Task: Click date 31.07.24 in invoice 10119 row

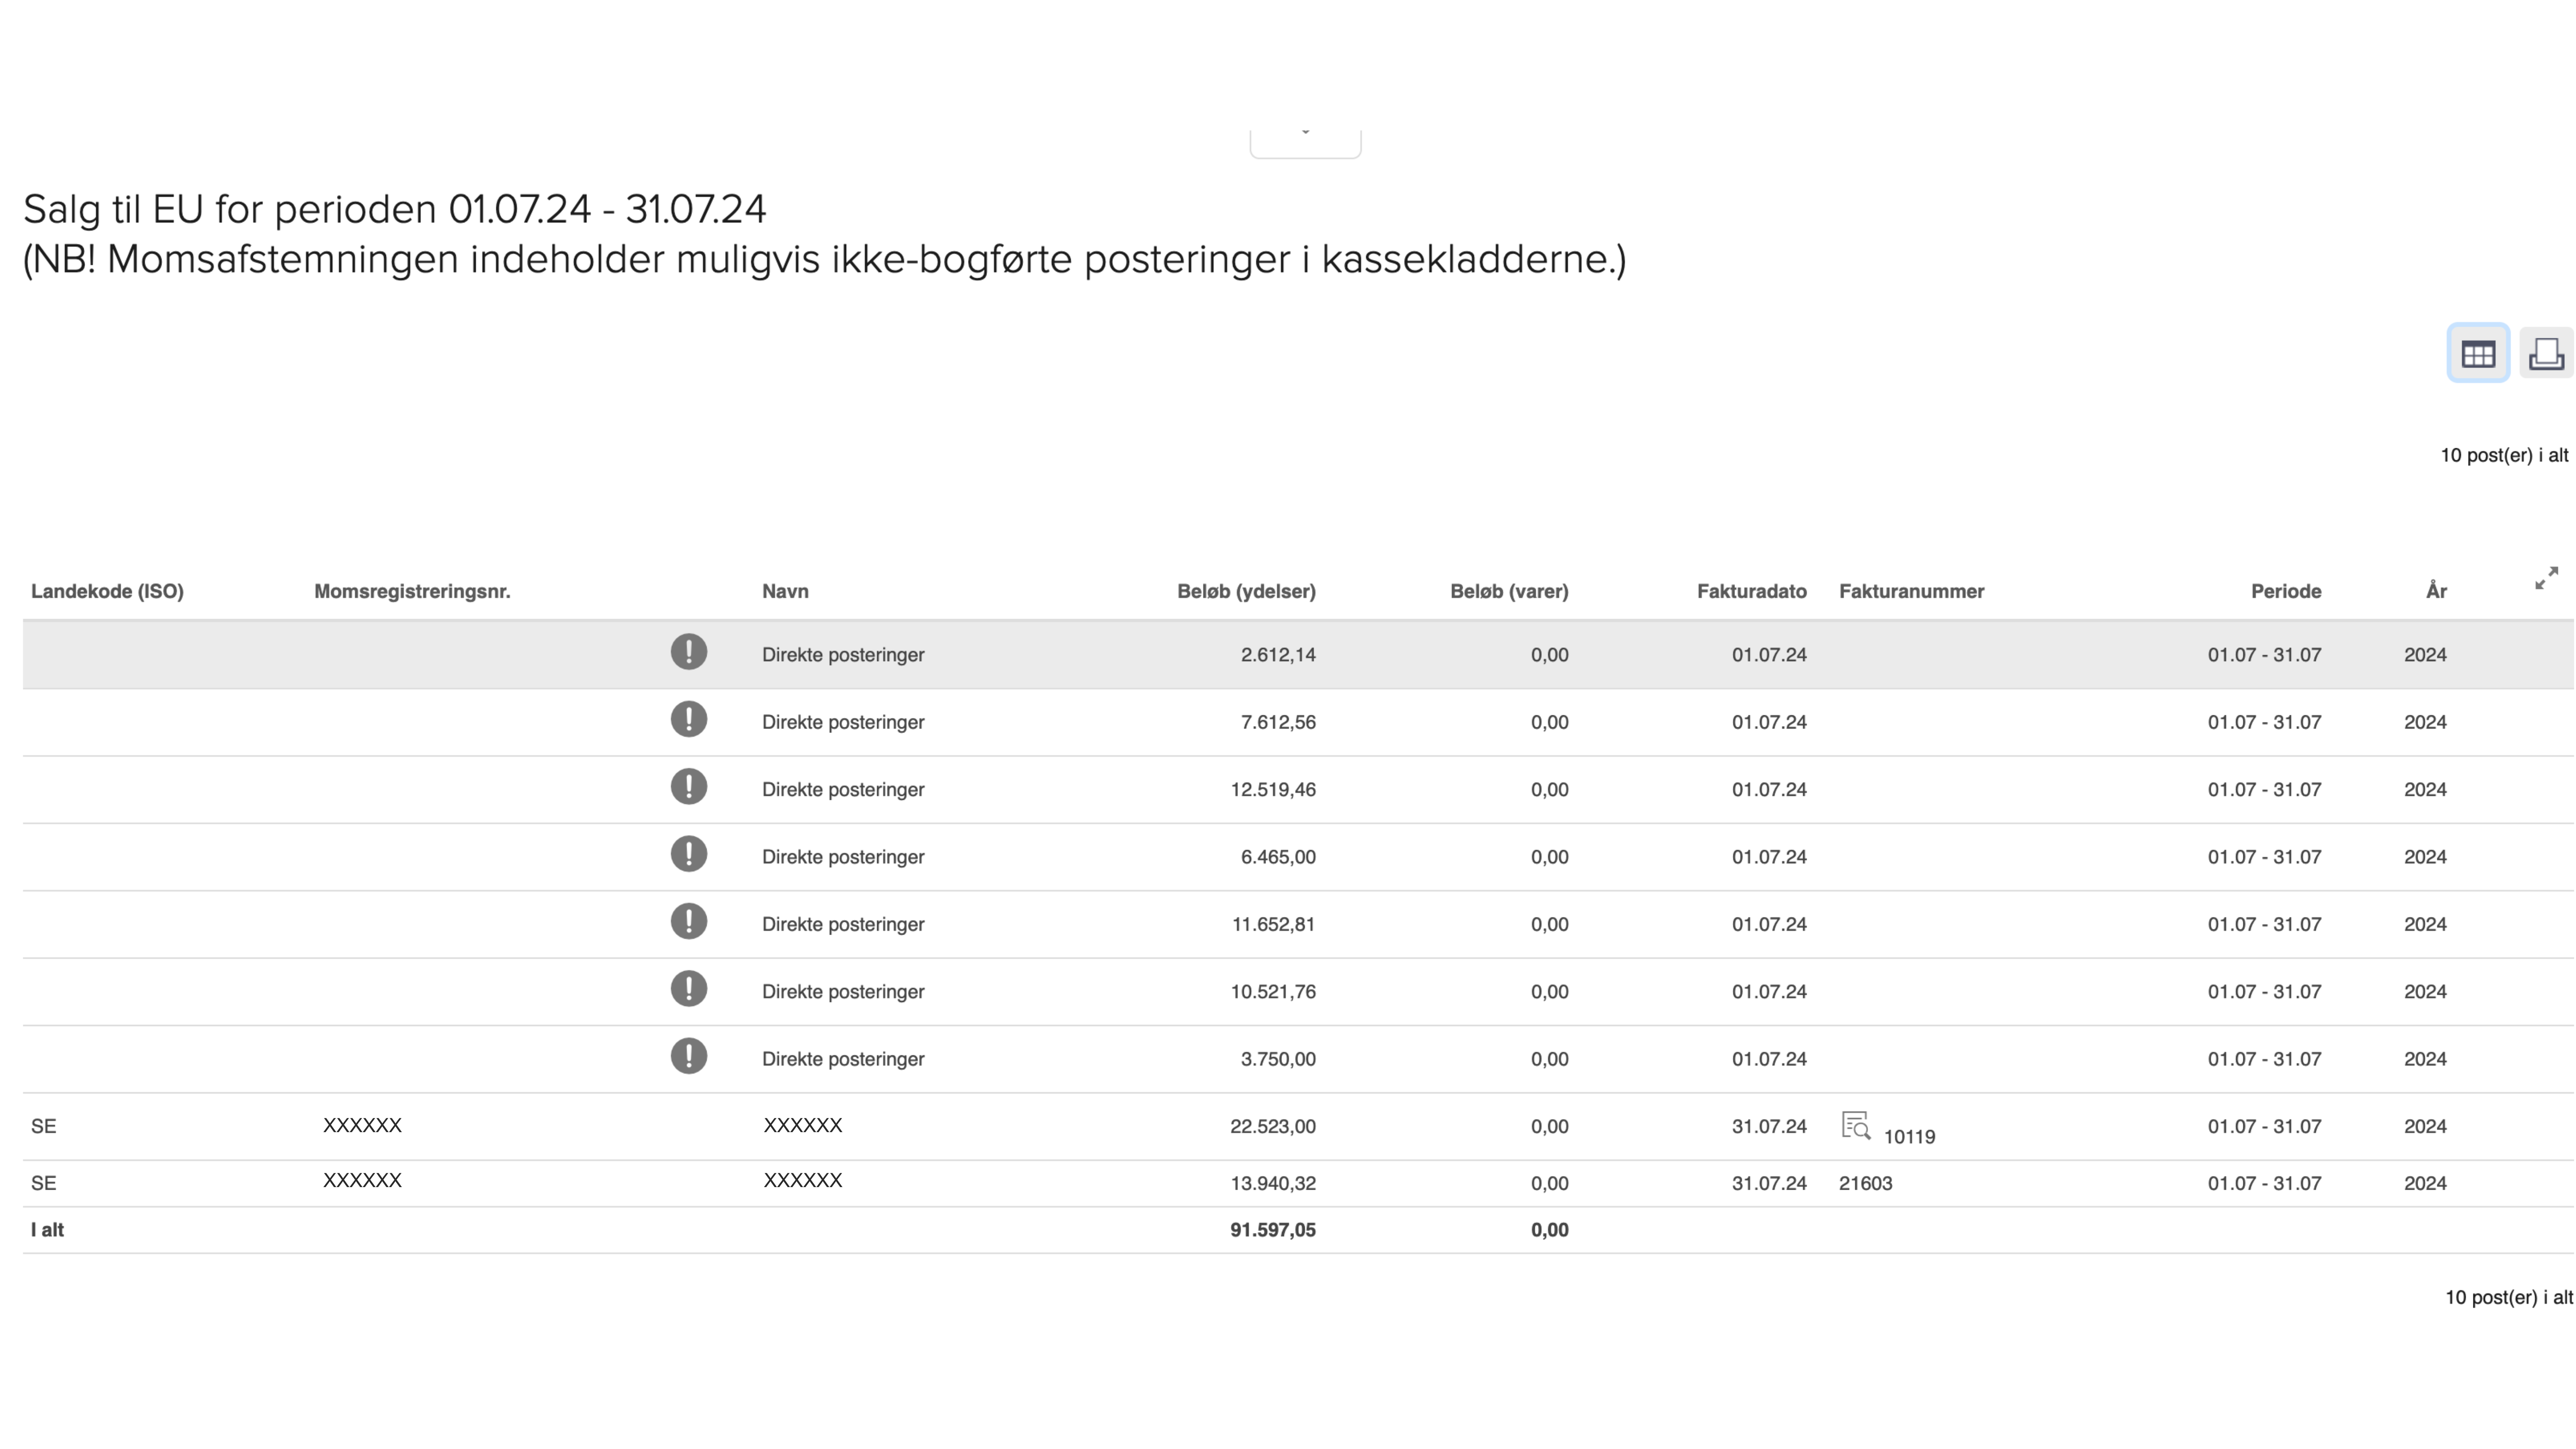Action: (x=1769, y=1126)
